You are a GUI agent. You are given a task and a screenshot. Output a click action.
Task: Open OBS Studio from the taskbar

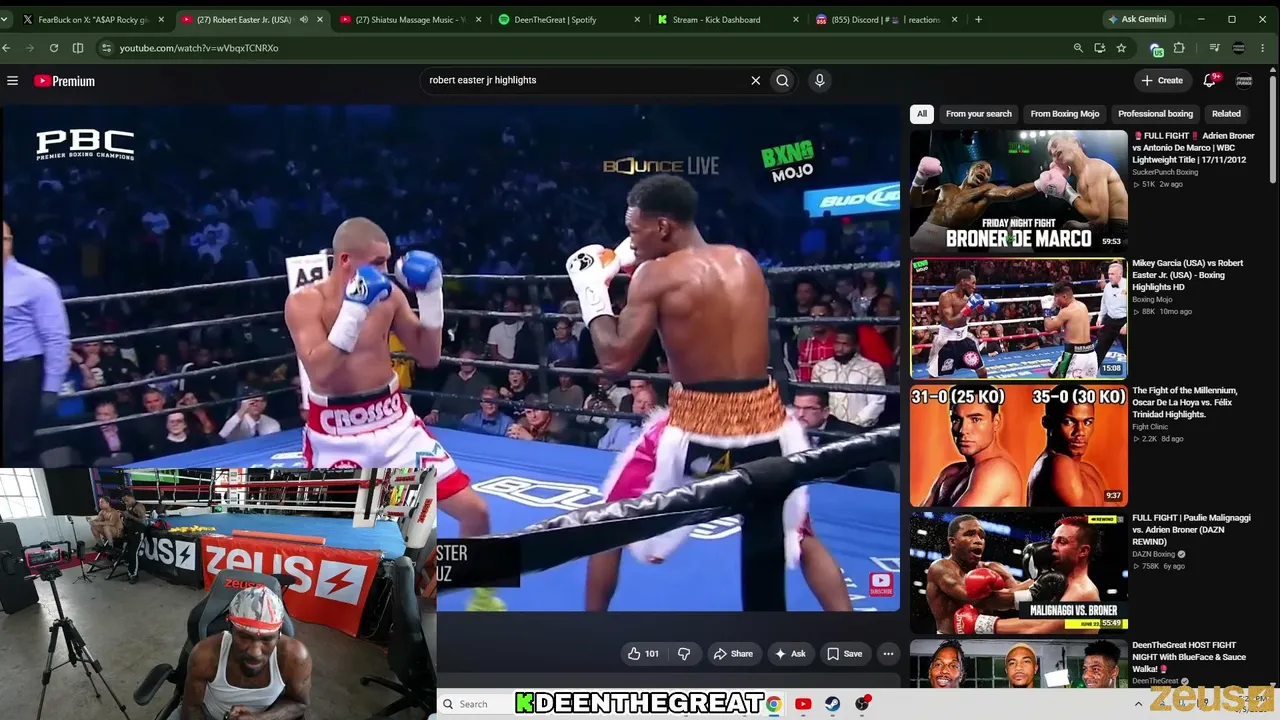coord(862,704)
